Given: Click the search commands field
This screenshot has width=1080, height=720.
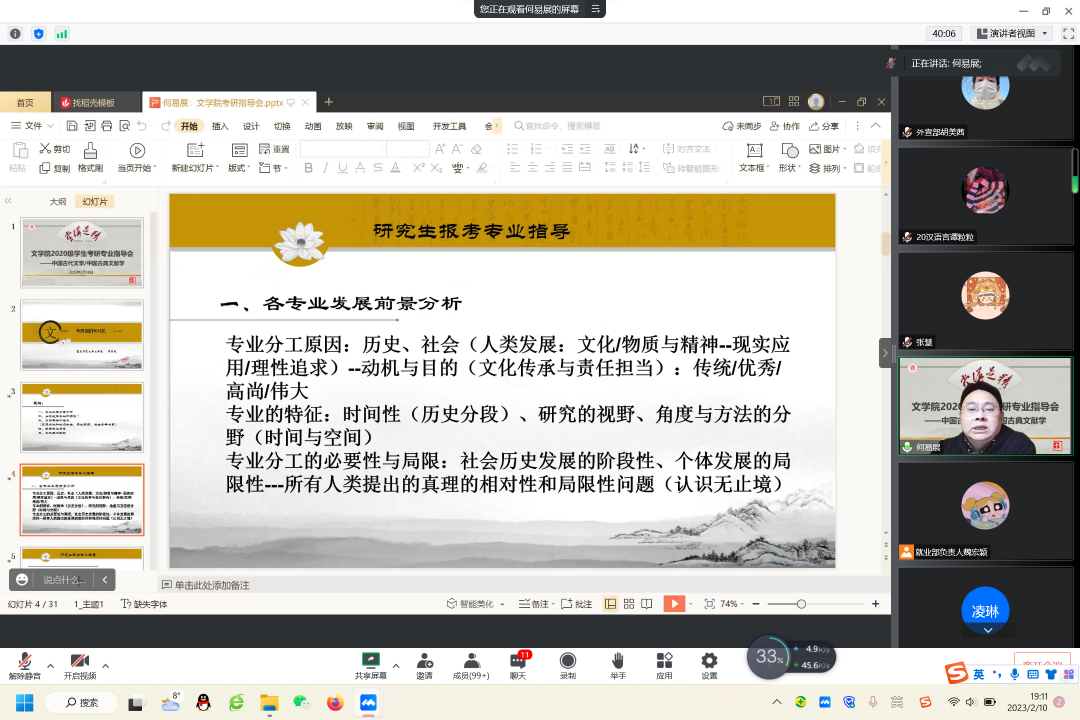Looking at the screenshot, I should (x=559, y=126).
